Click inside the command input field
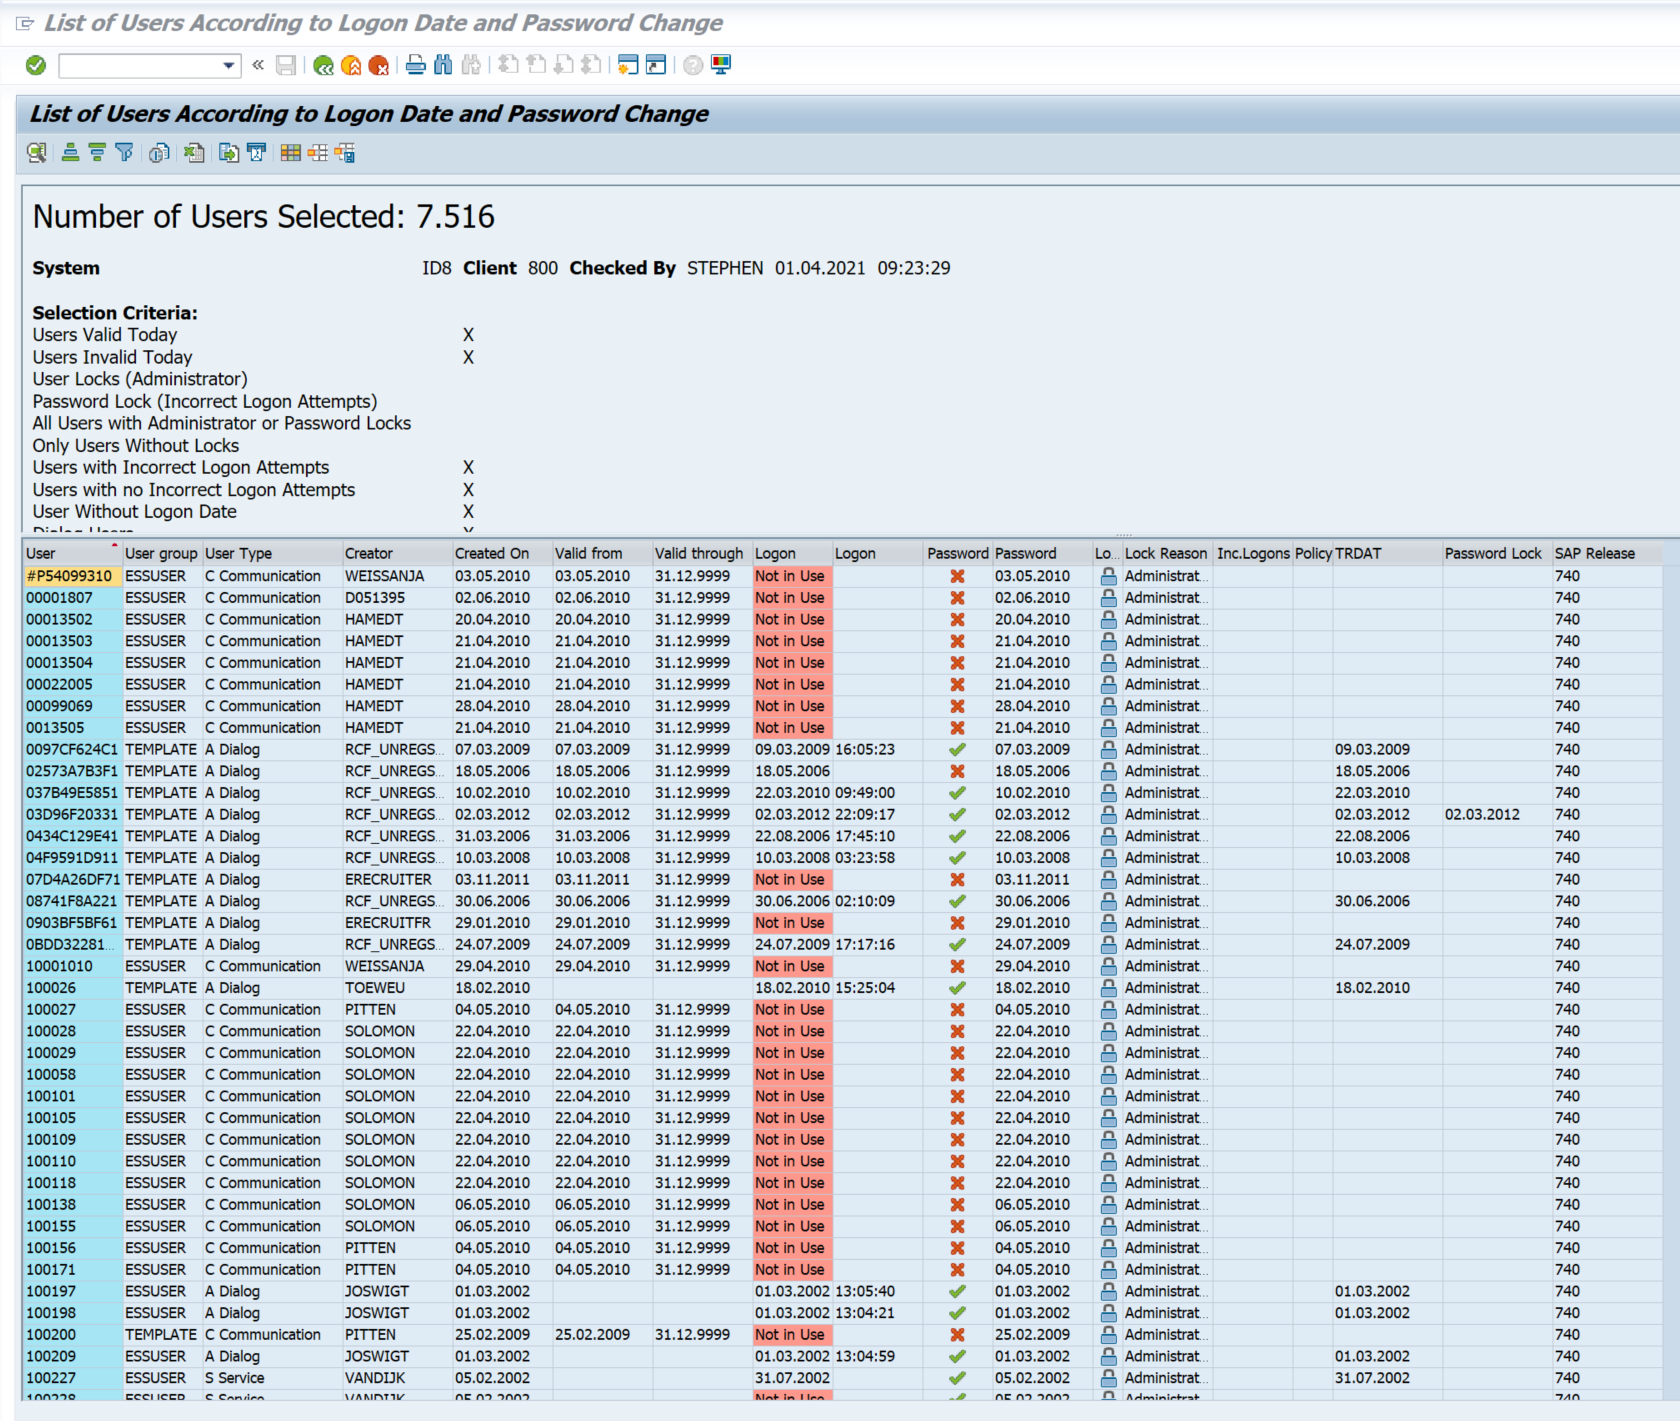Viewport: 1680px width, 1421px height. [140, 66]
